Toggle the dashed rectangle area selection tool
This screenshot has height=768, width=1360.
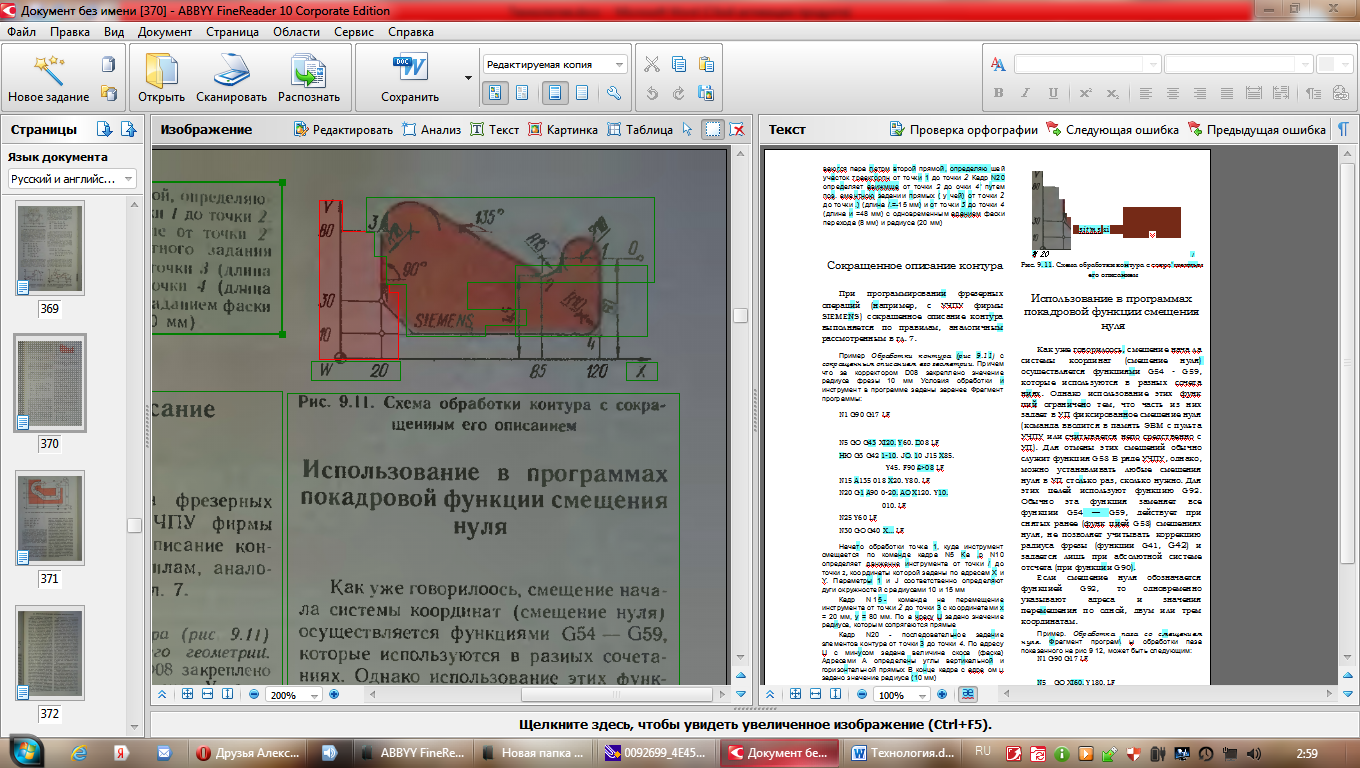pyautogui.click(x=712, y=129)
